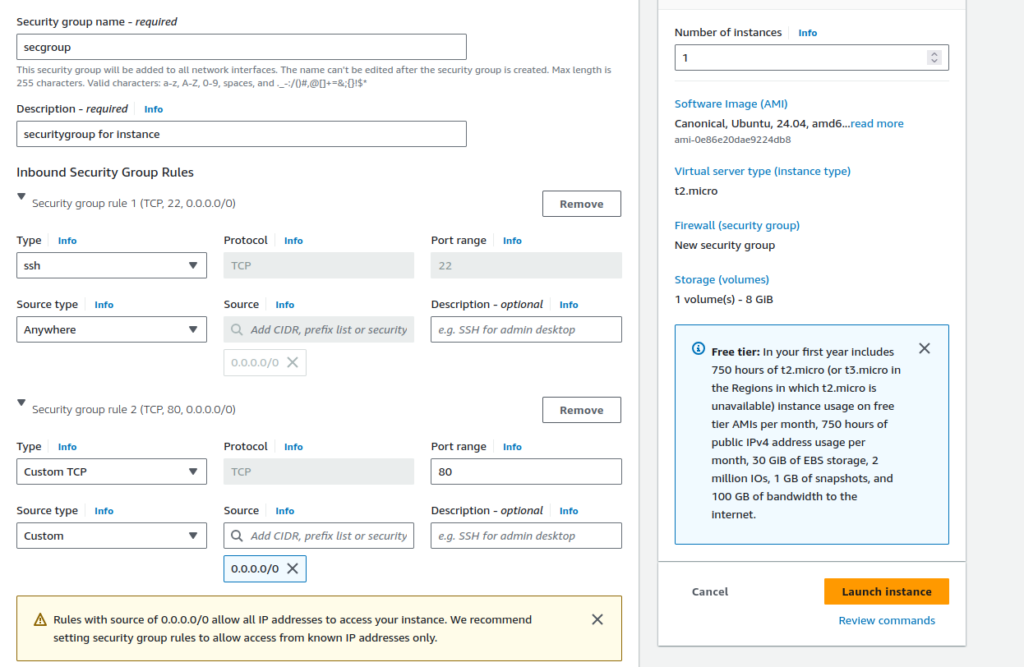
Task: Open the Source type dropdown set to Anywhere
Action: (111, 330)
